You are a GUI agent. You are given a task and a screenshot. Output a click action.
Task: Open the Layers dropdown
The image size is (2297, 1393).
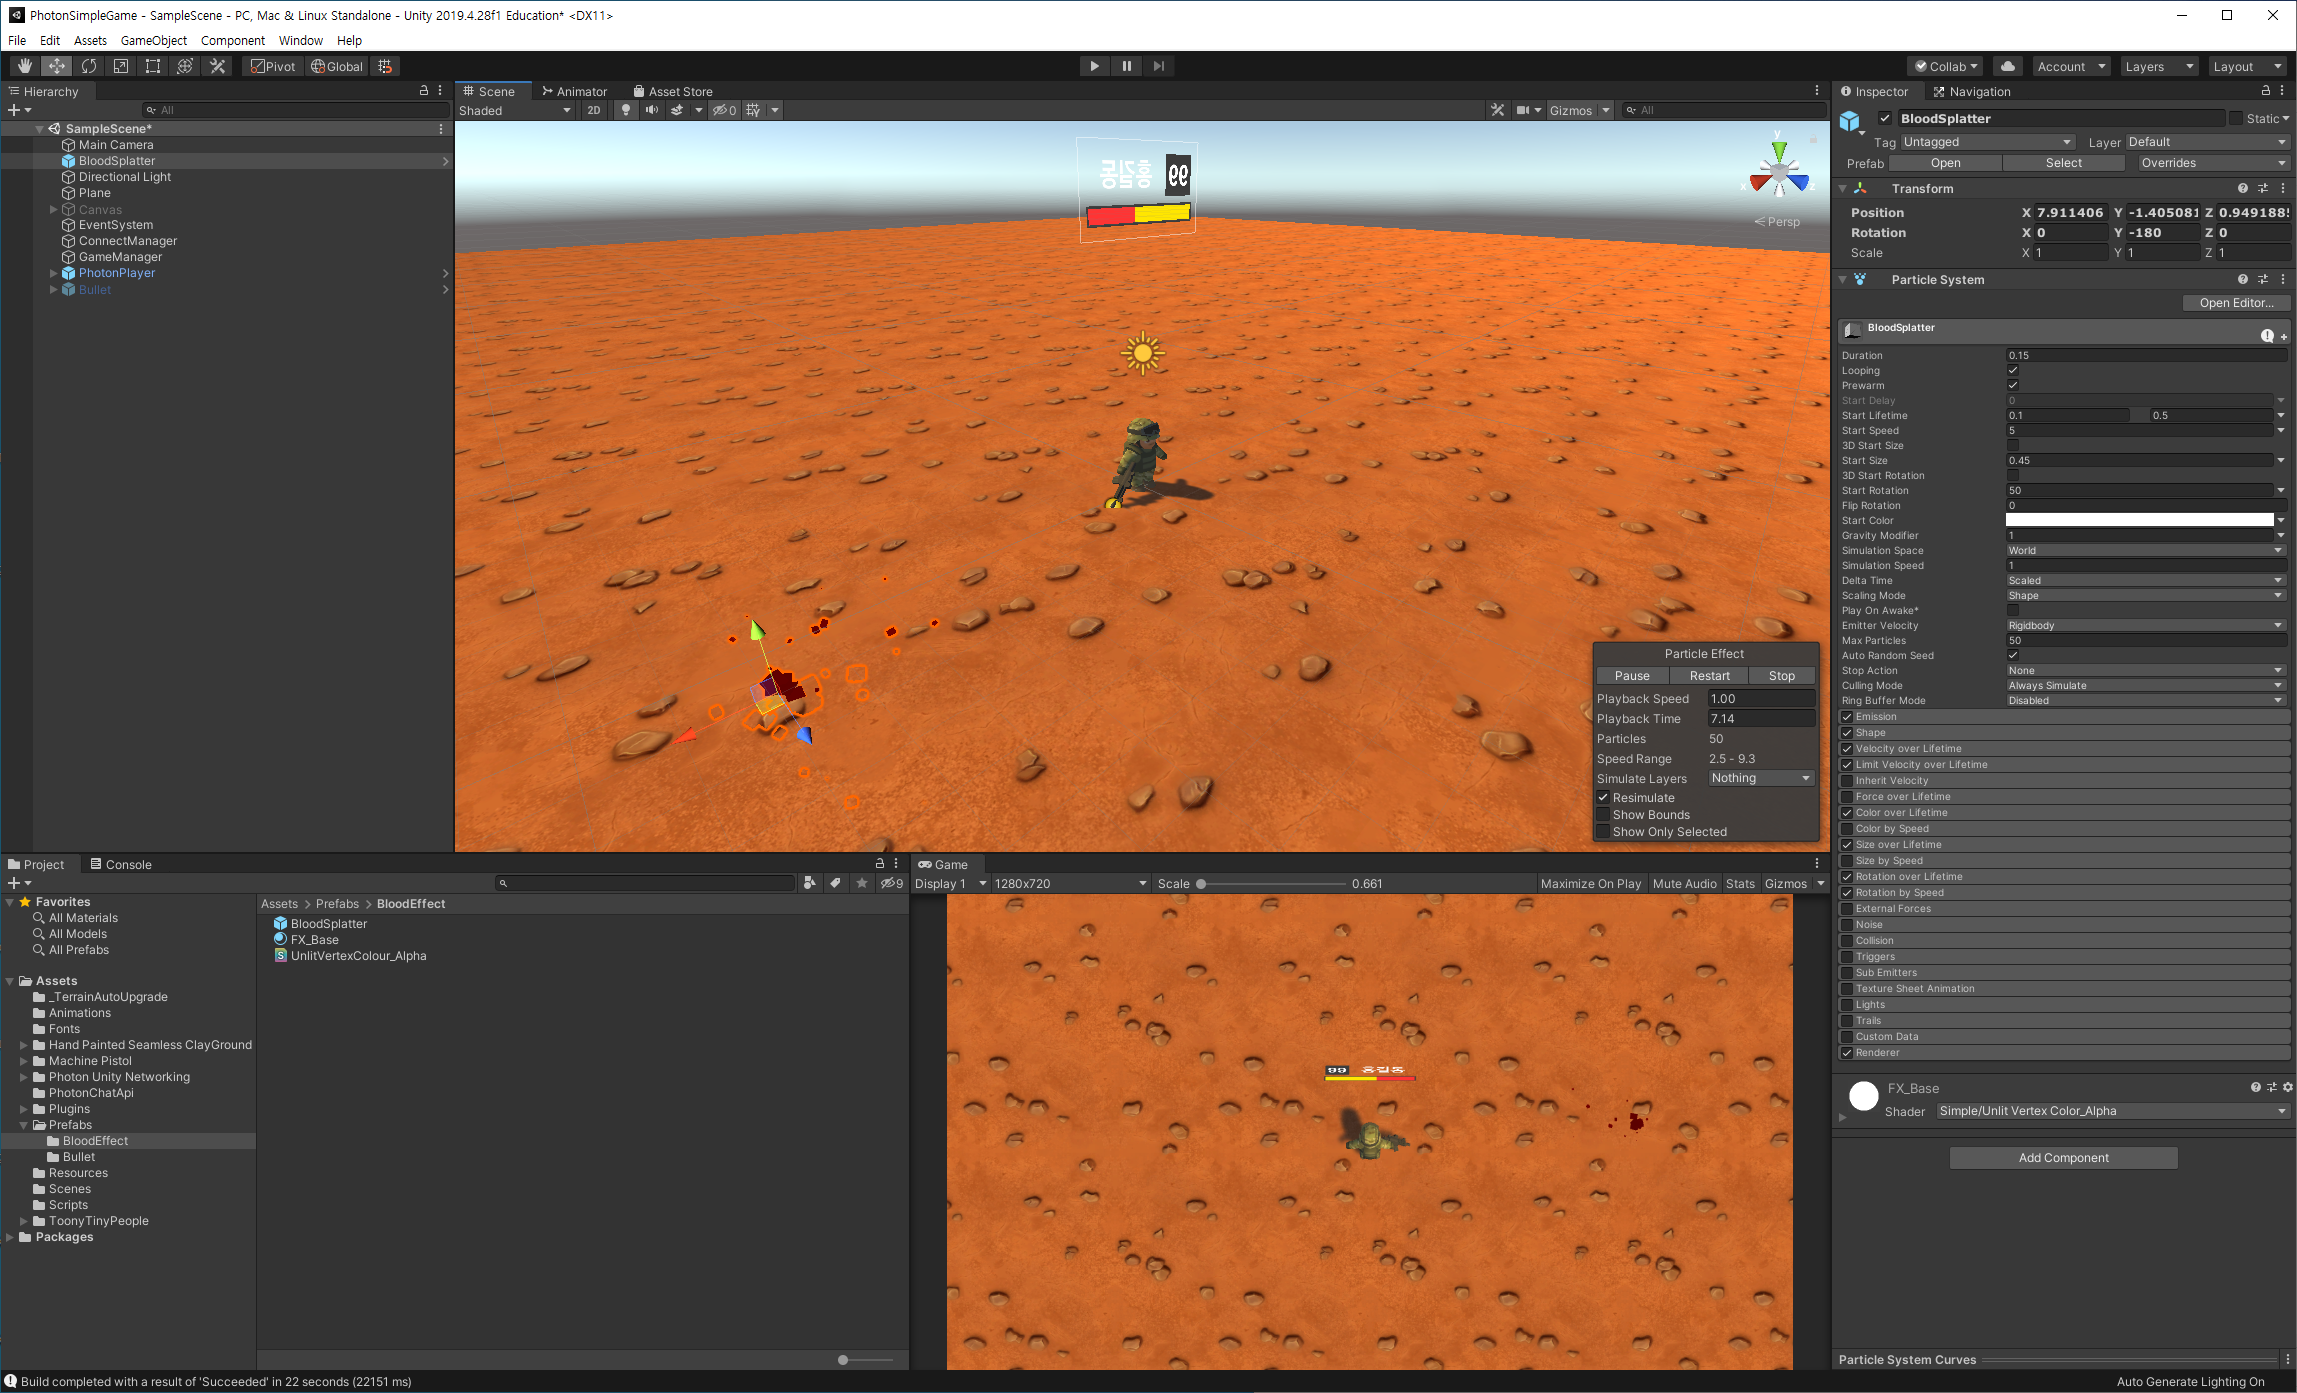2158,66
